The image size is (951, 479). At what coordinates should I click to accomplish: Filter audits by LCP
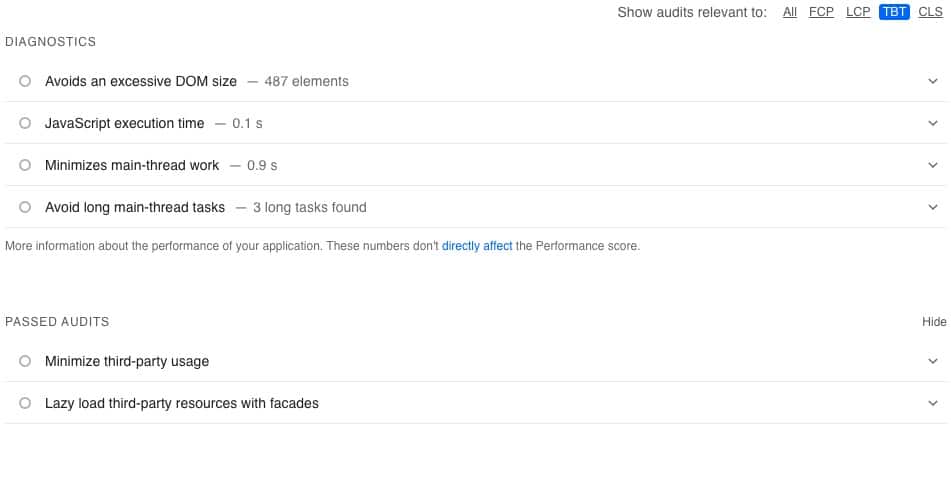click(858, 12)
